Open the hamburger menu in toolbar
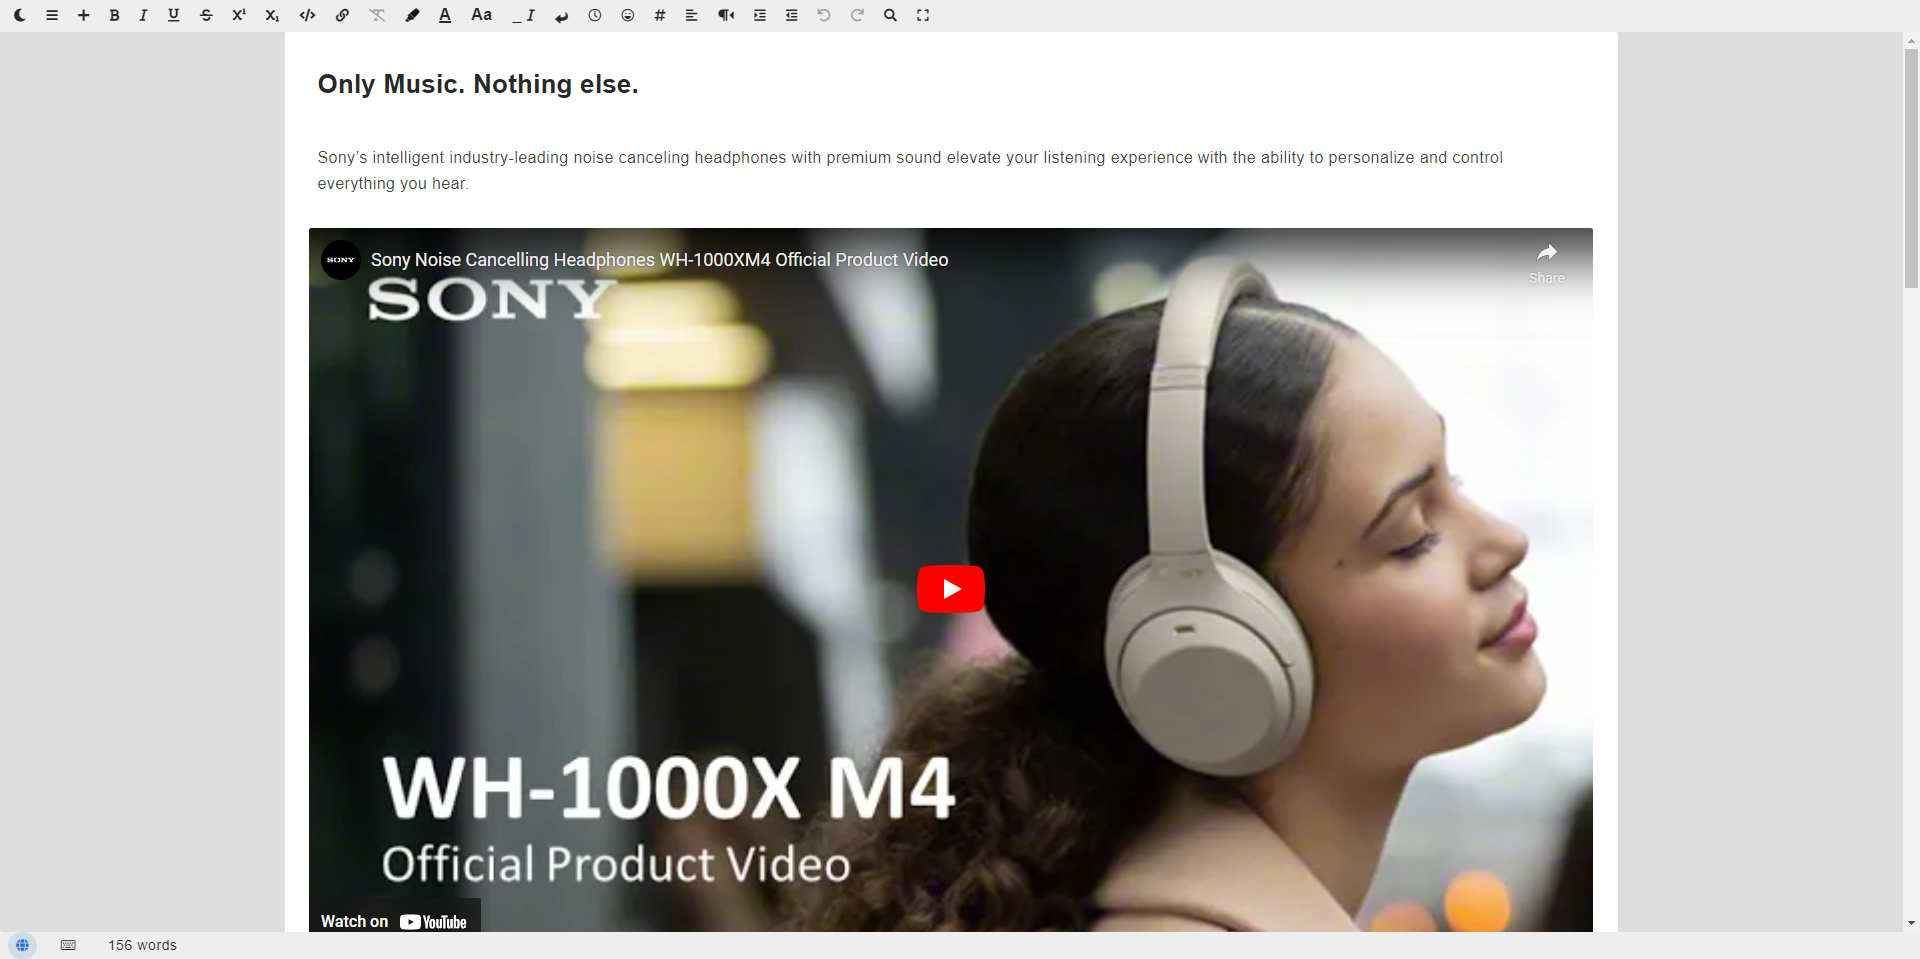Screen dimensions: 1920x959 point(52,15)
